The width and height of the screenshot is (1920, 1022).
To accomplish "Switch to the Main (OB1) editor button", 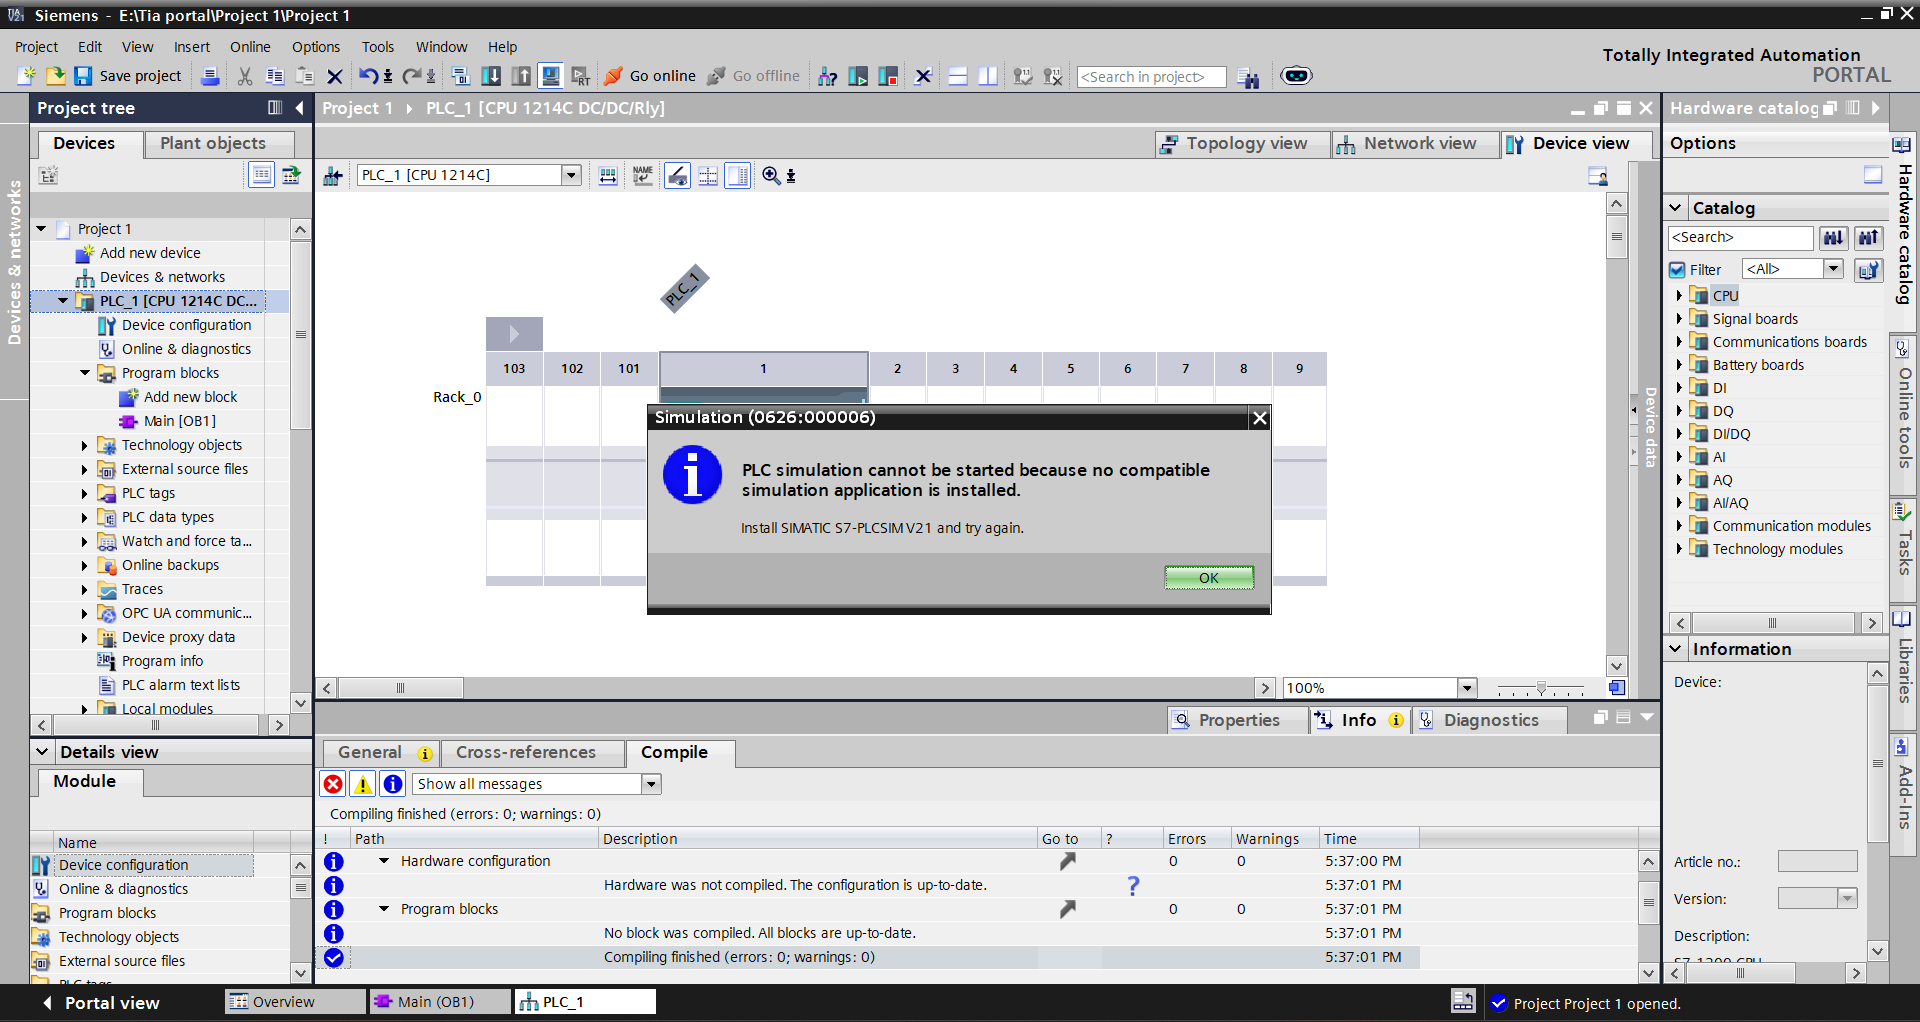I will pos(438,1002).
